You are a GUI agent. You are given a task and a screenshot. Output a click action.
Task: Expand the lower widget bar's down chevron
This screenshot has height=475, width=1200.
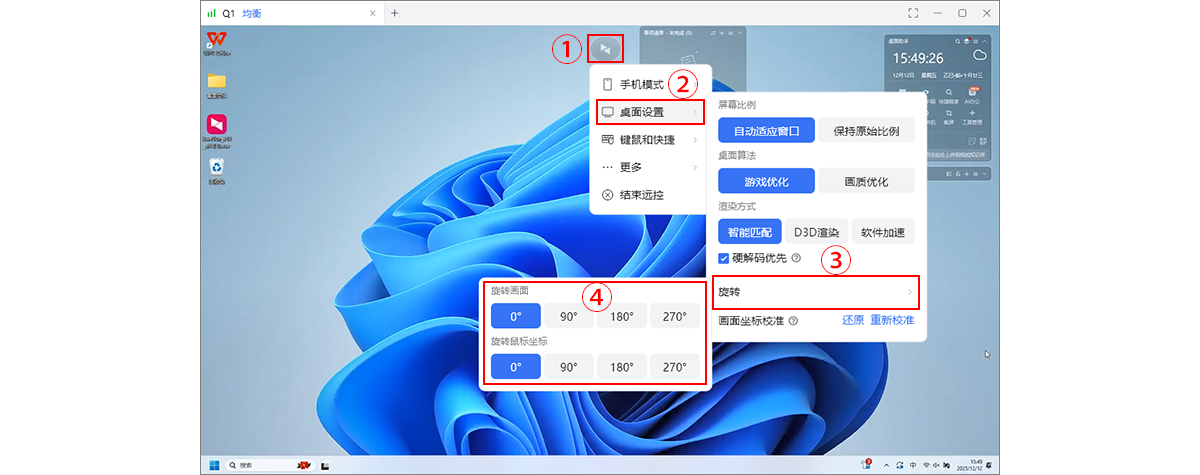pos(984,173)
